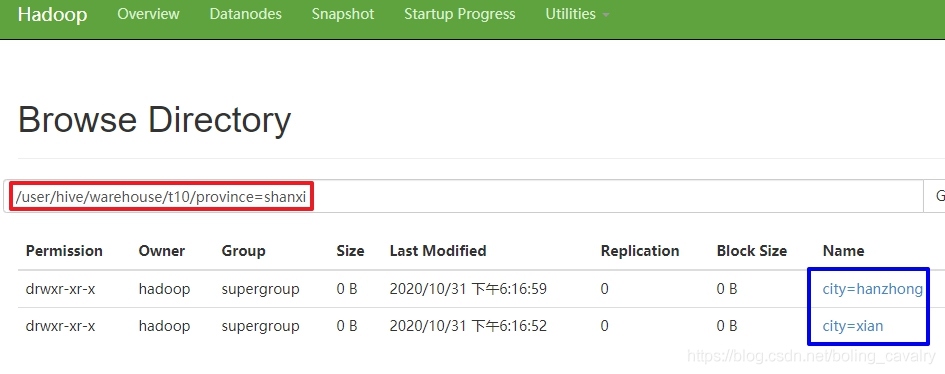The image size is (945, 374).
Task: Expand the Utilities dropdown menu
Action: point(577,14)
